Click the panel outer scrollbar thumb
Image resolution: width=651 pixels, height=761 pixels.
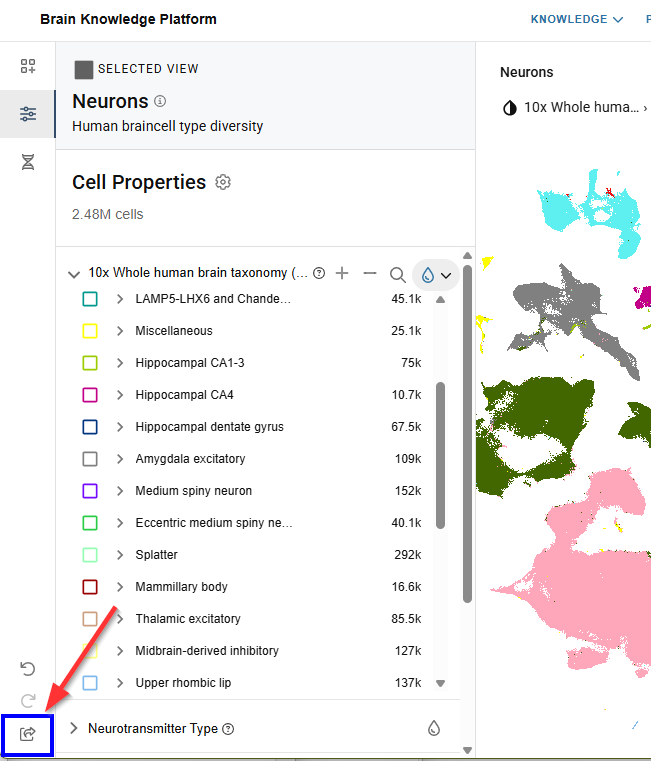pyautogui.click(x=467, y=434)
